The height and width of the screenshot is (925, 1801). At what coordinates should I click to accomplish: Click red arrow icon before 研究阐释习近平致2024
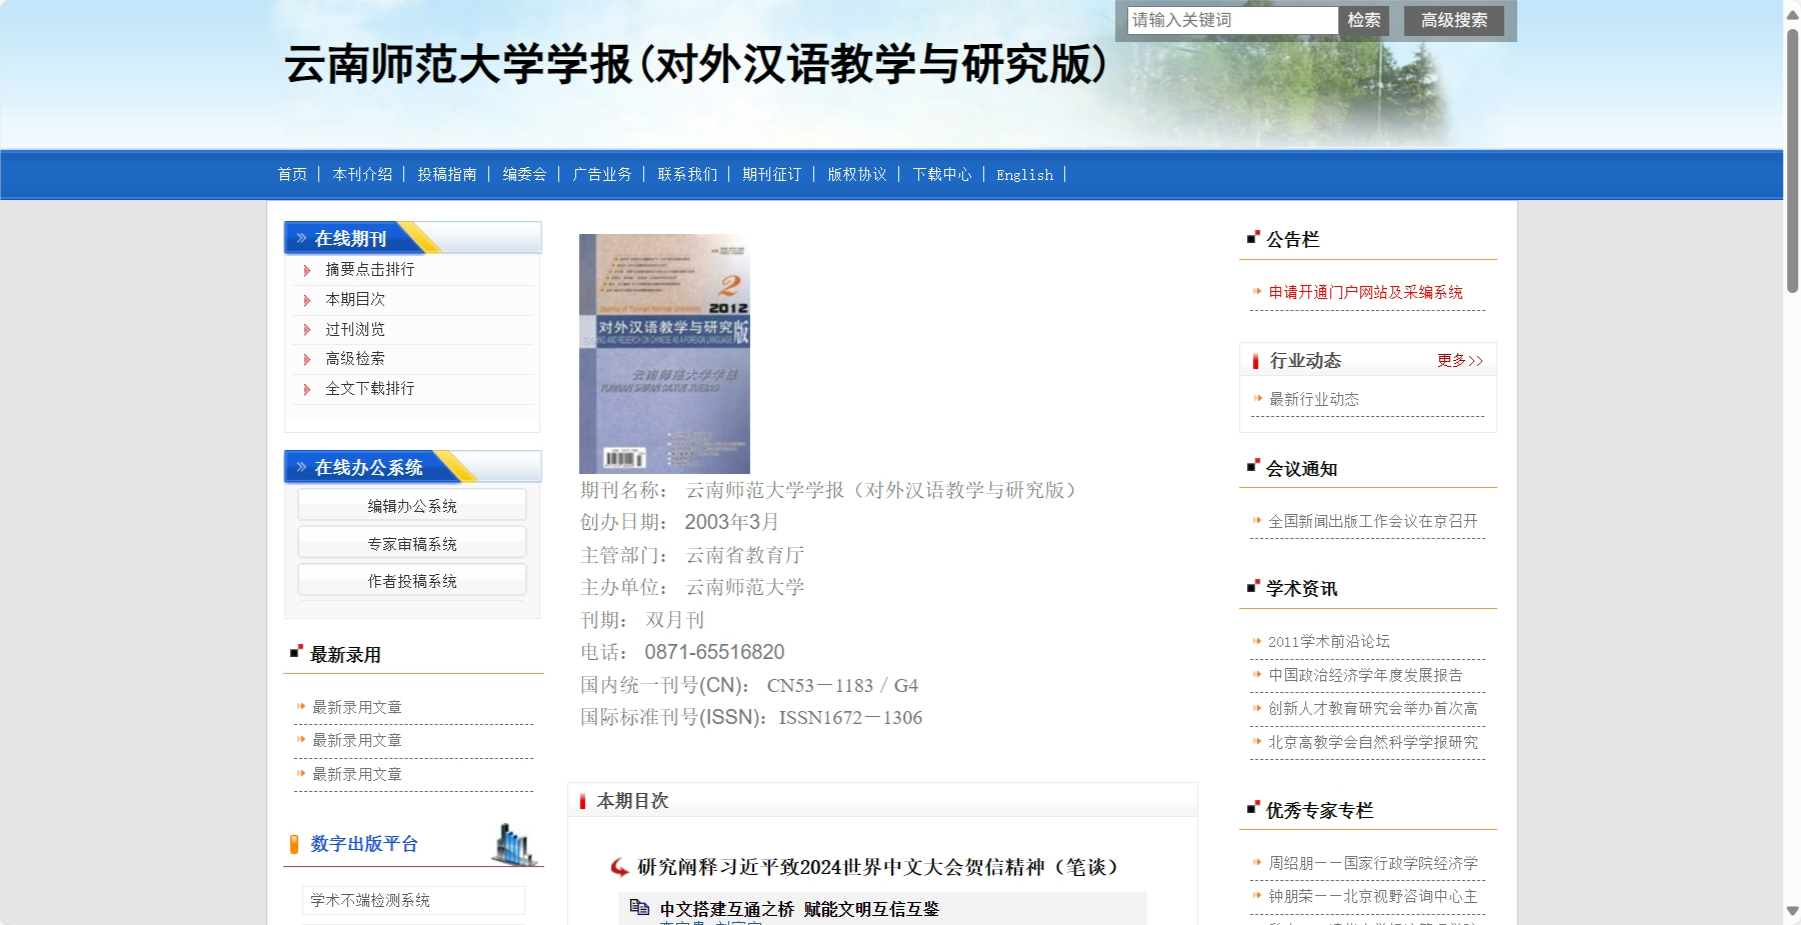620,867
